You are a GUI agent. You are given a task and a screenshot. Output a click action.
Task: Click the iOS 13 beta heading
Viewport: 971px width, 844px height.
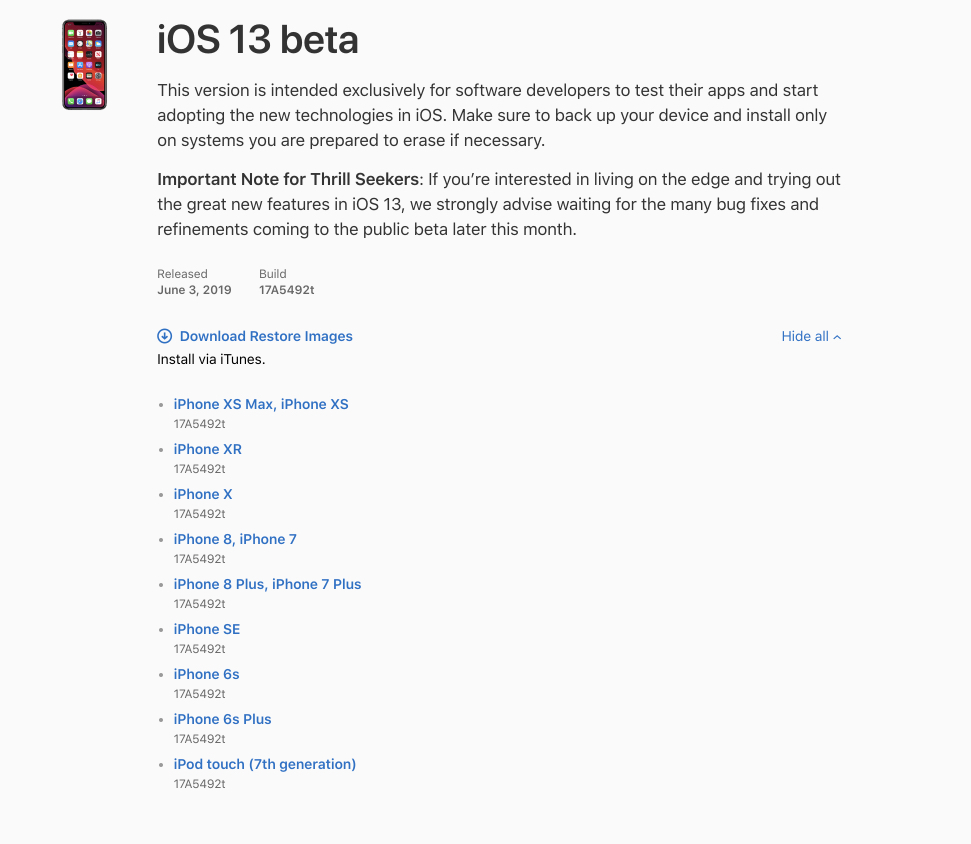[x=258, y=40]
